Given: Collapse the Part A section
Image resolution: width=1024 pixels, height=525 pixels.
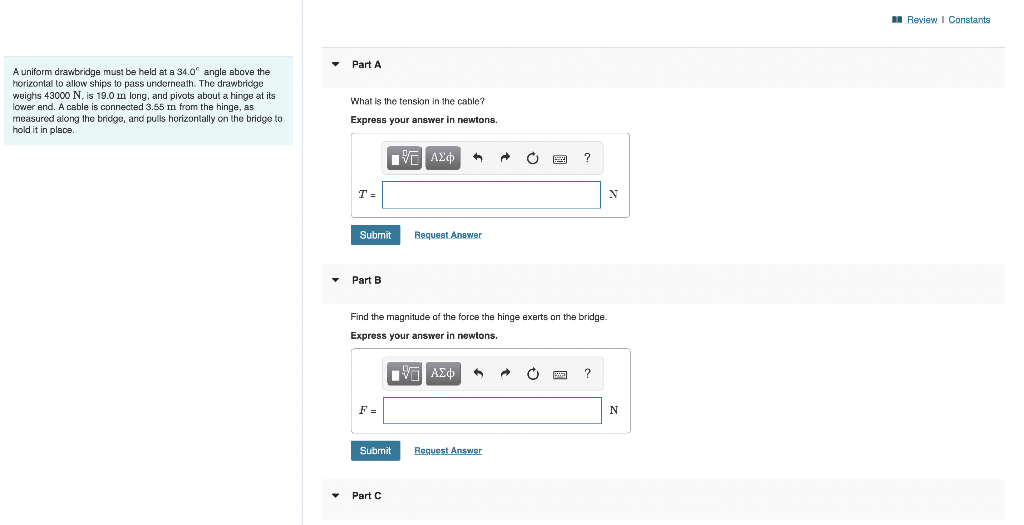Looking at the screenshot, I should (x=336, y=65).
